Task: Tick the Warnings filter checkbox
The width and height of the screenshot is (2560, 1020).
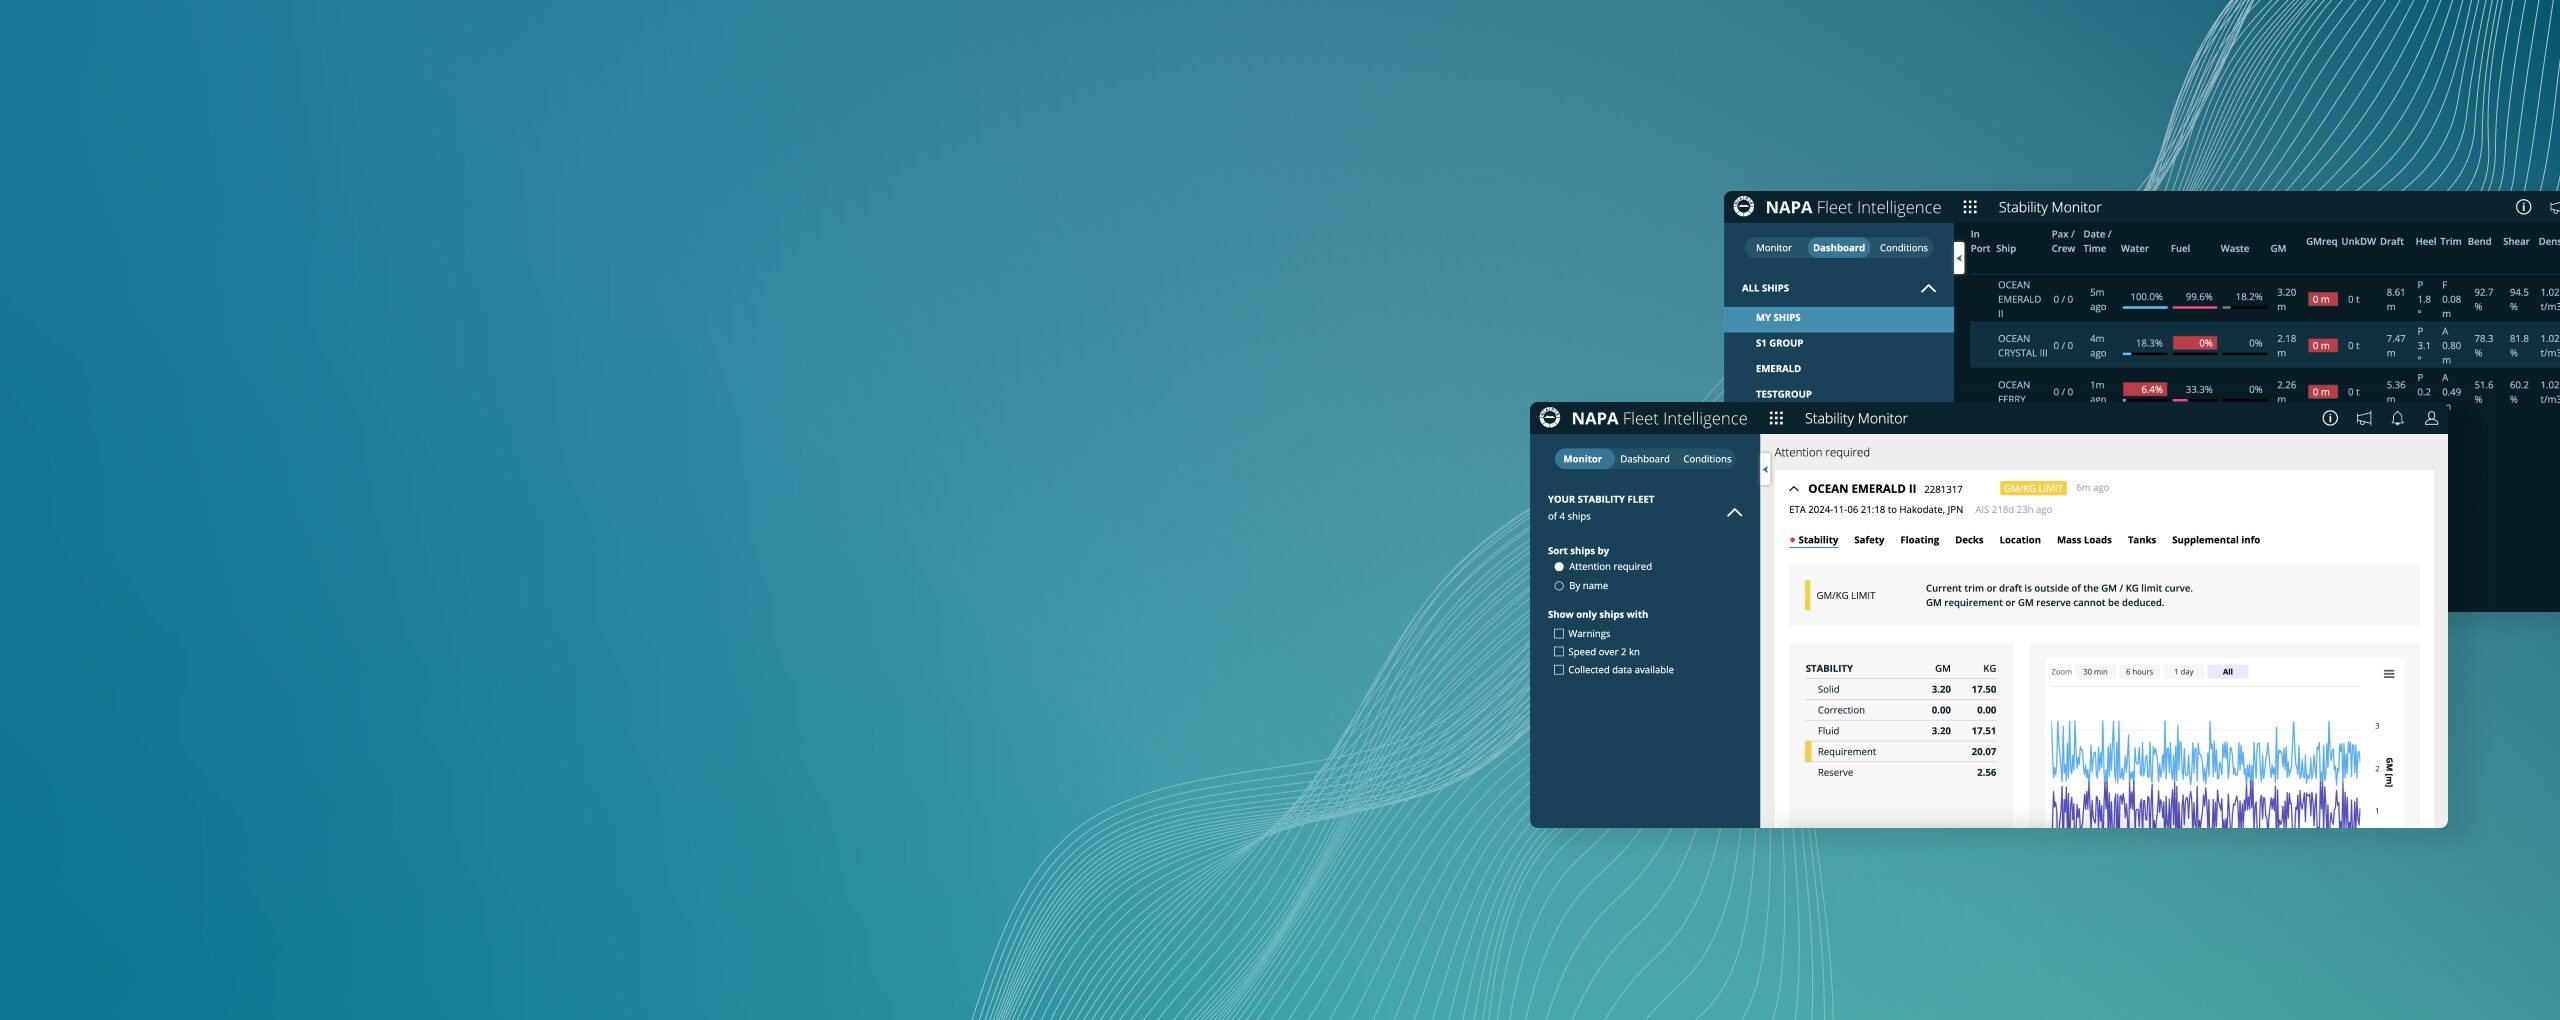Action: pyautogui.click(x=1558, y=634)
